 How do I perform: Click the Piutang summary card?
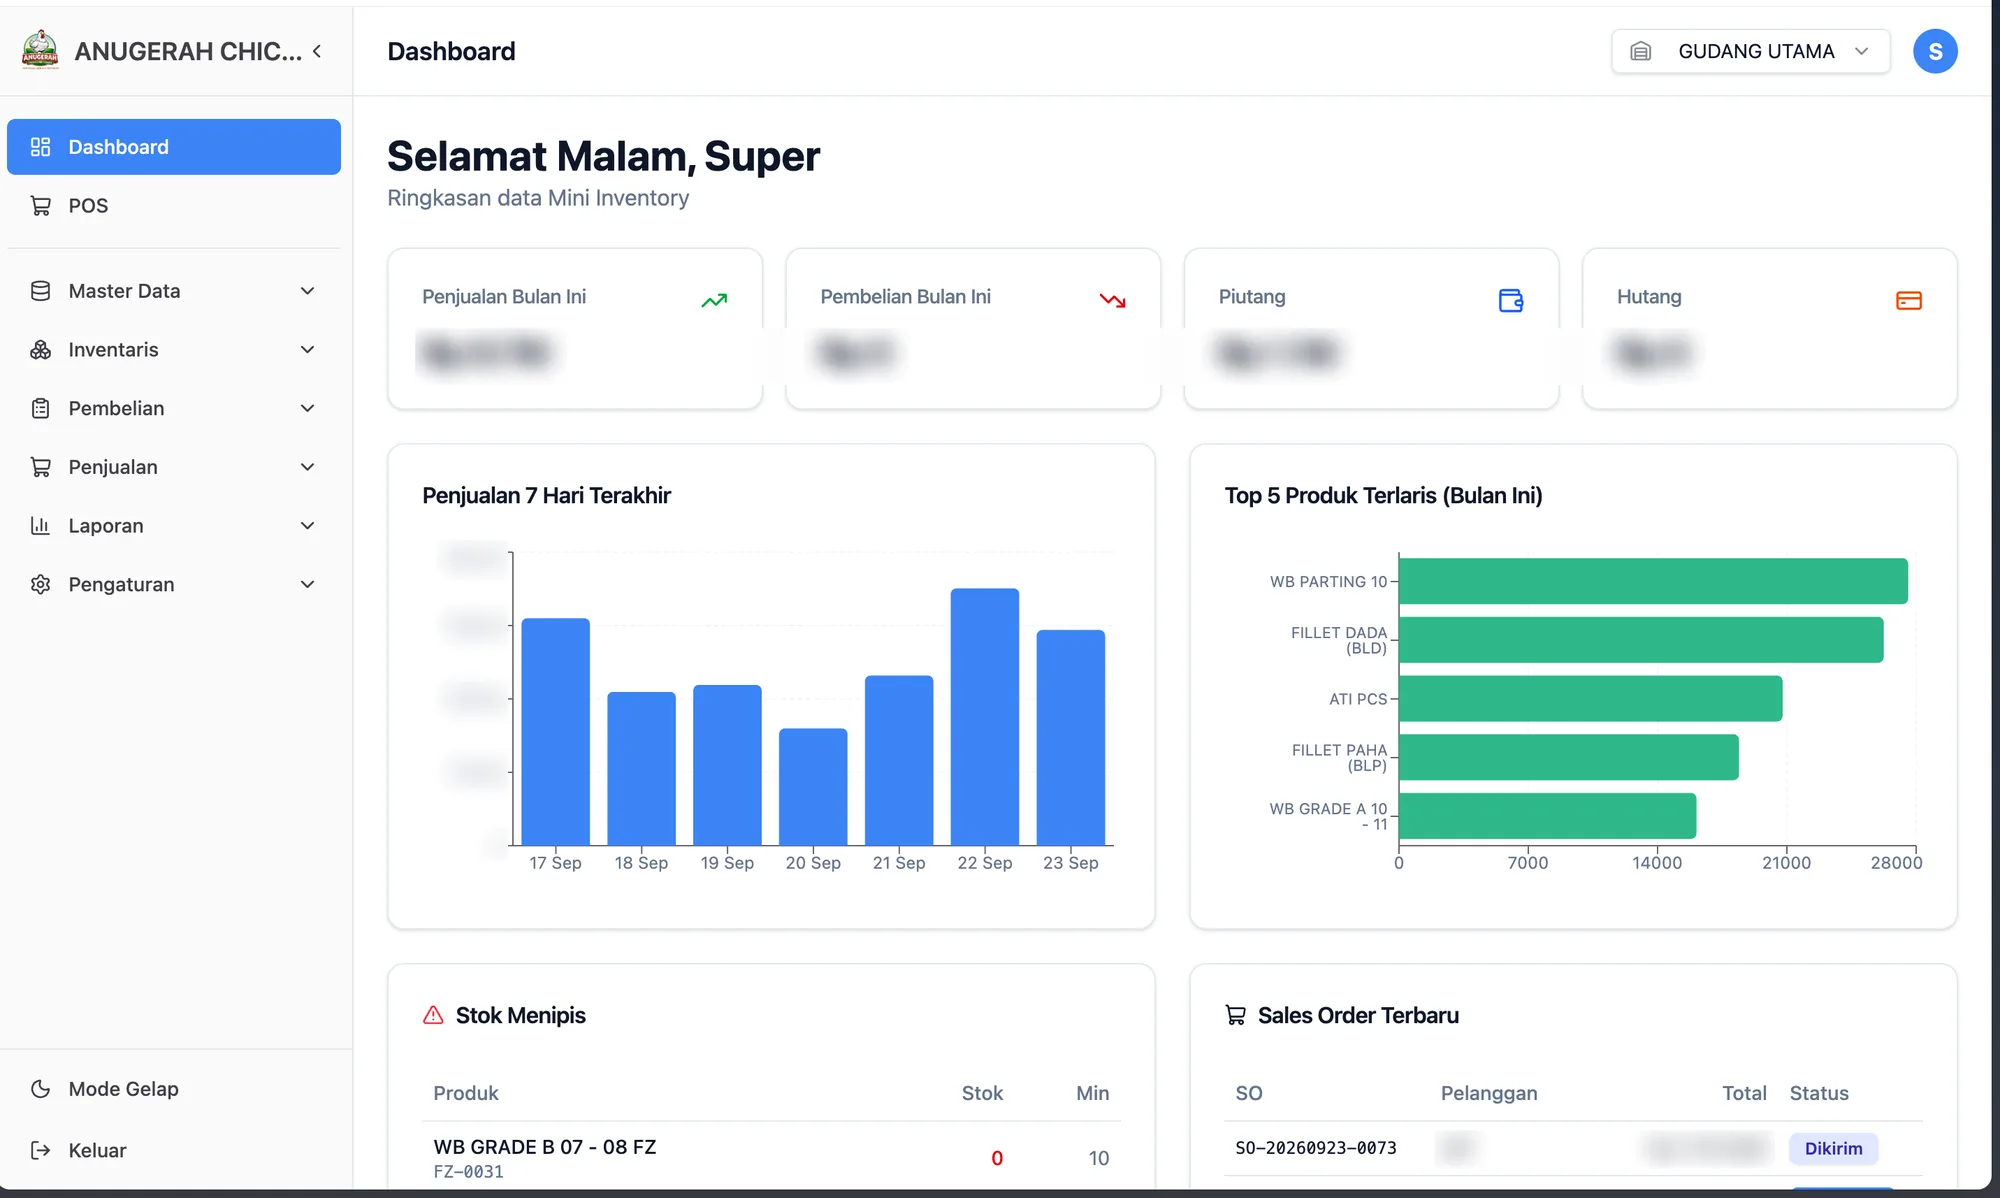1371,329
